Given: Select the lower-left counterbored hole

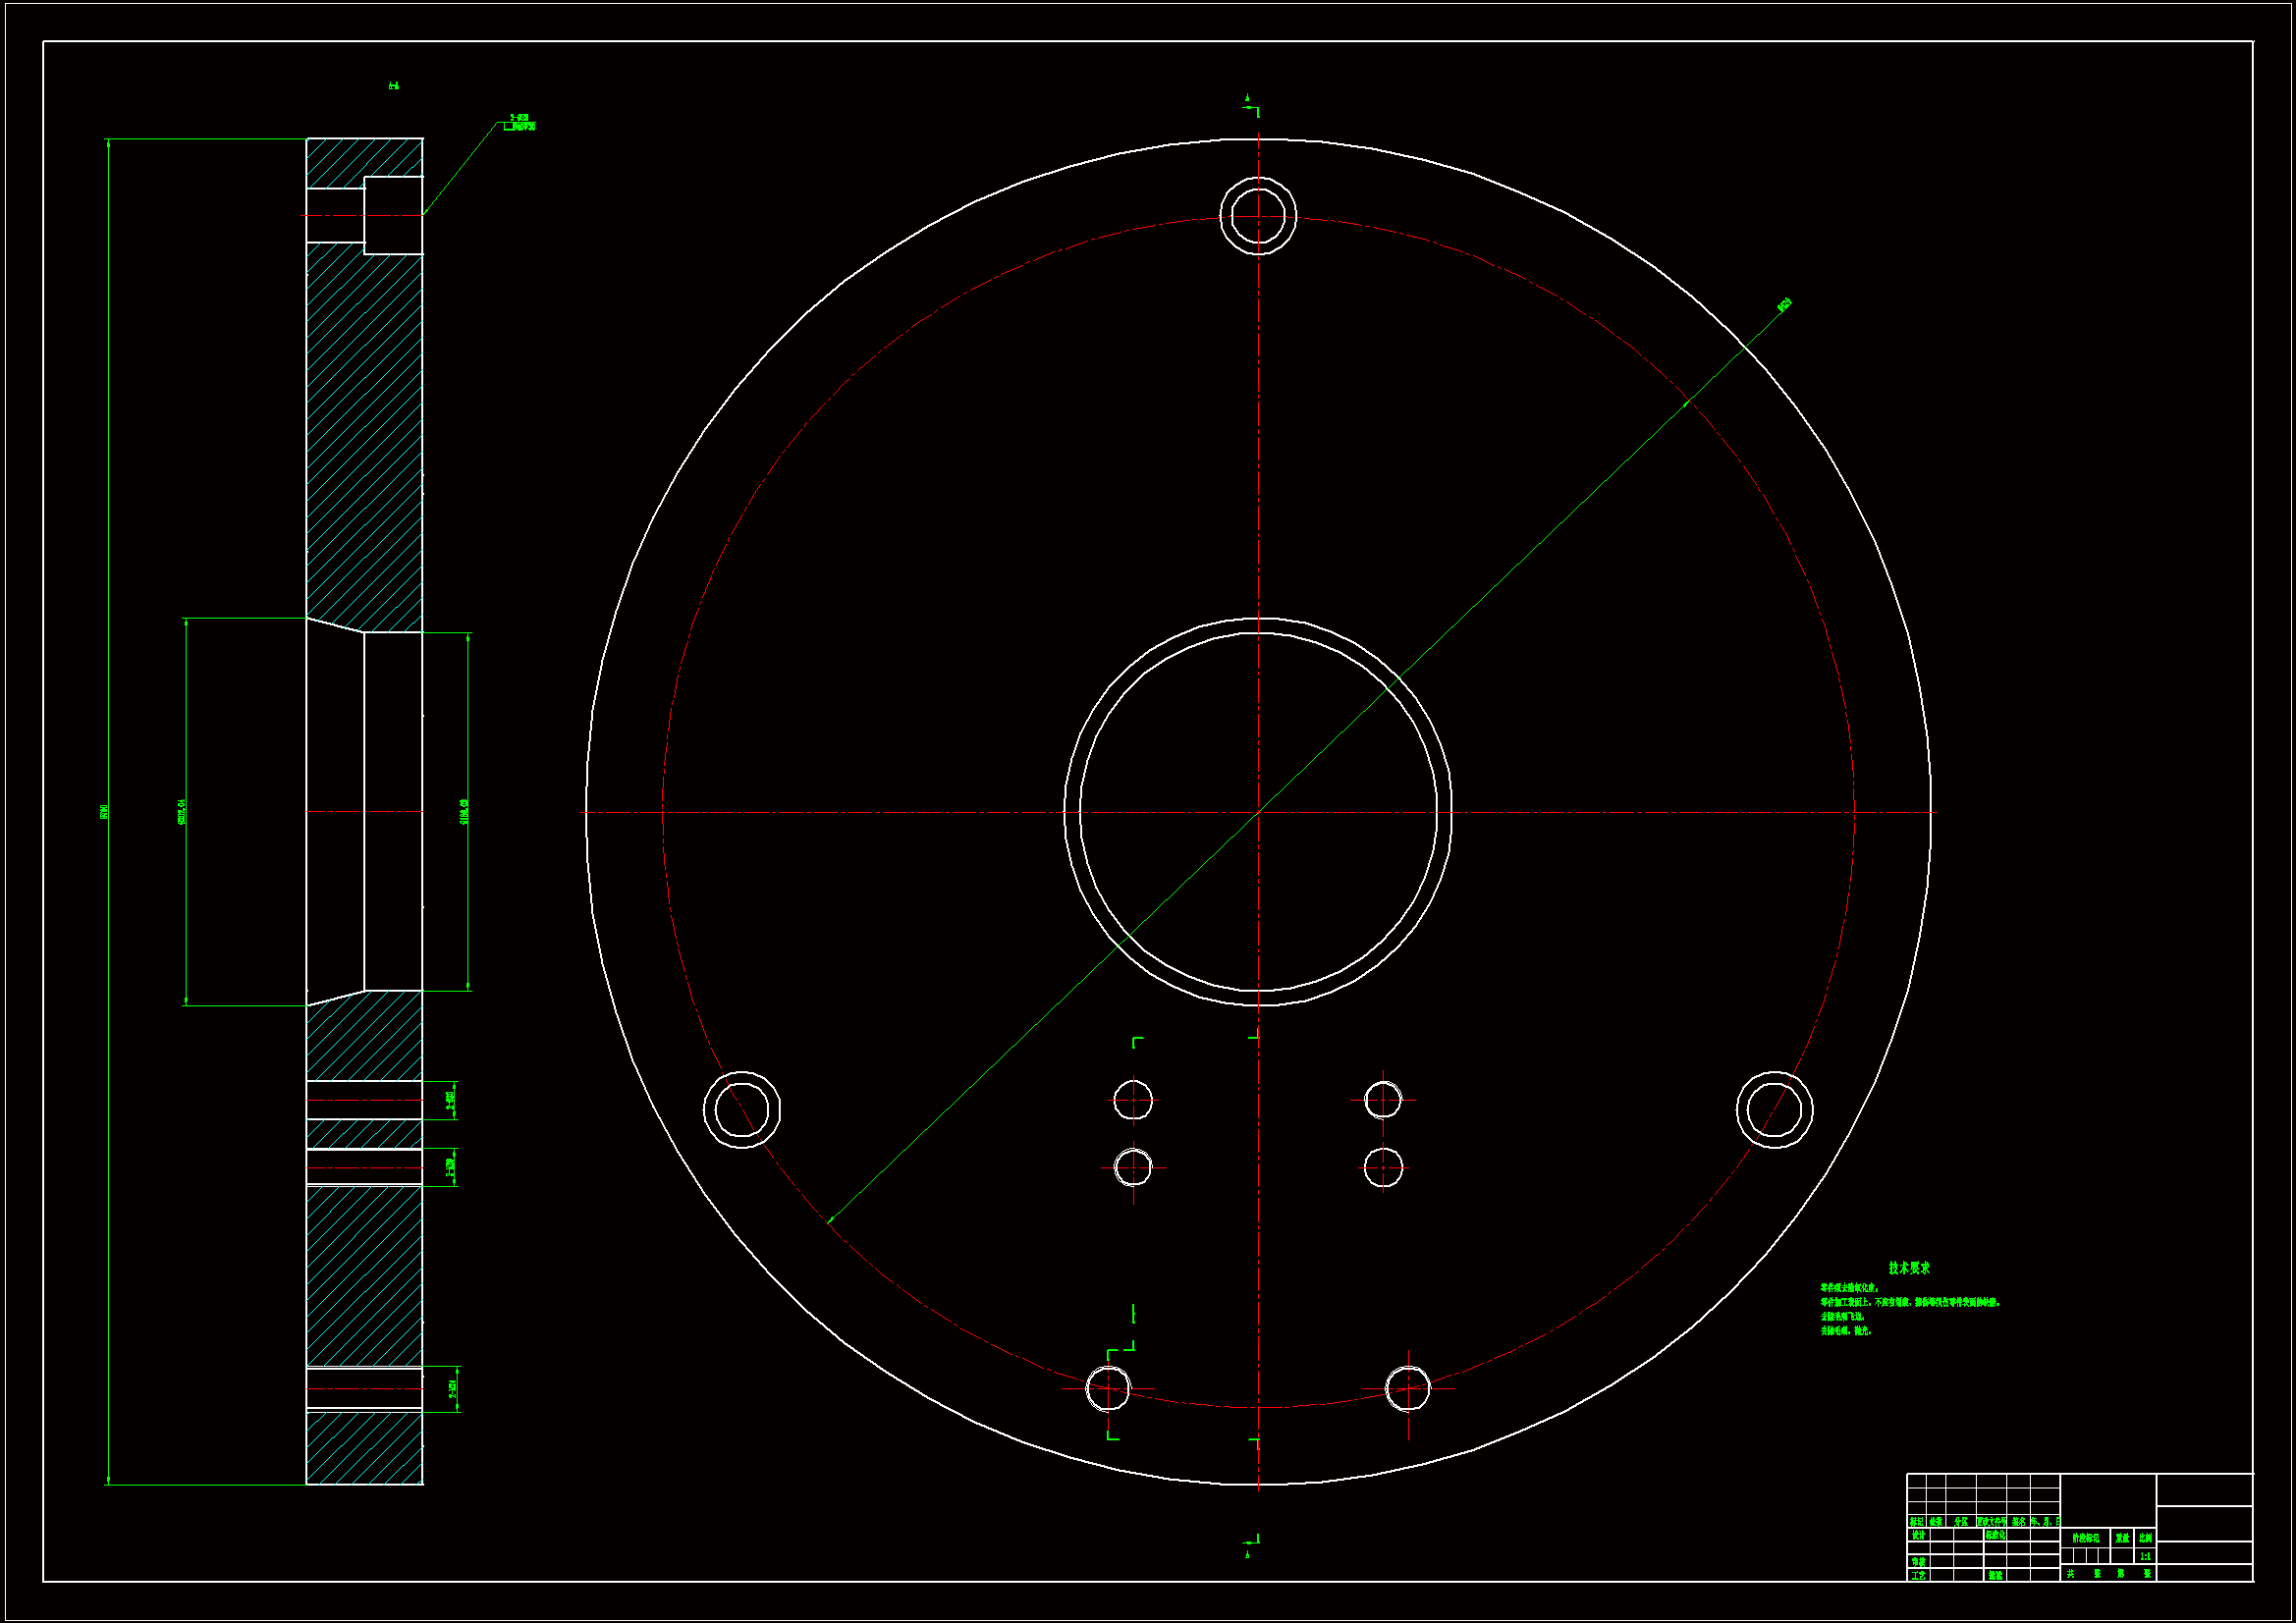Looking at the screenshot, I should click(741, 1109).
